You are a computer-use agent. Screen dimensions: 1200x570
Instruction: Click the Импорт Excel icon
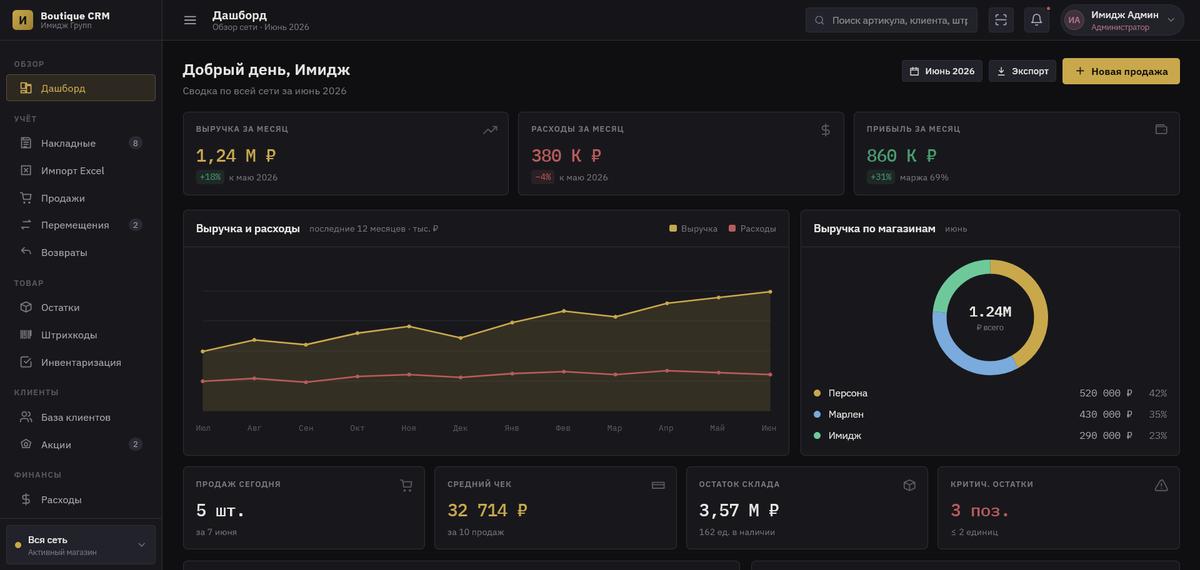pos(26,170)
